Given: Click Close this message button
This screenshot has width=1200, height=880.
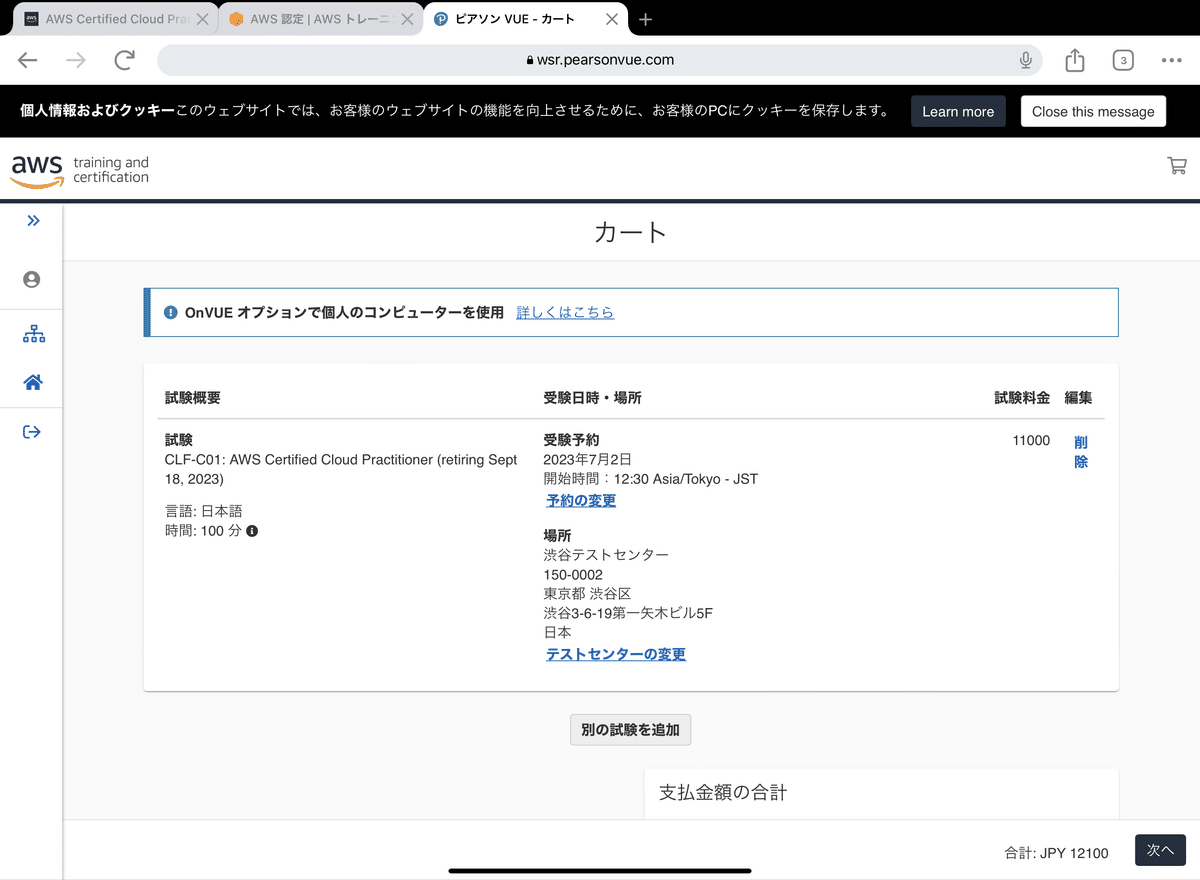Looking at the screenshot, I should tap(1093, 111).
